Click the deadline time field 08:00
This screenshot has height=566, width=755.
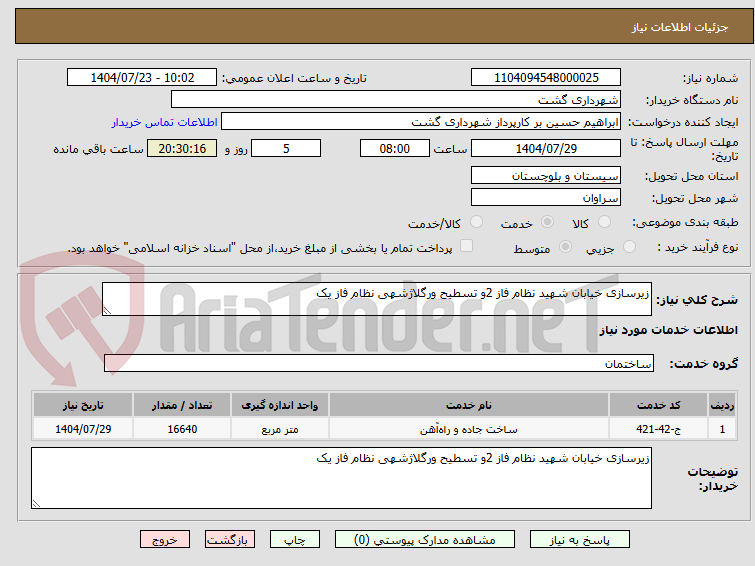coord(395,148)
